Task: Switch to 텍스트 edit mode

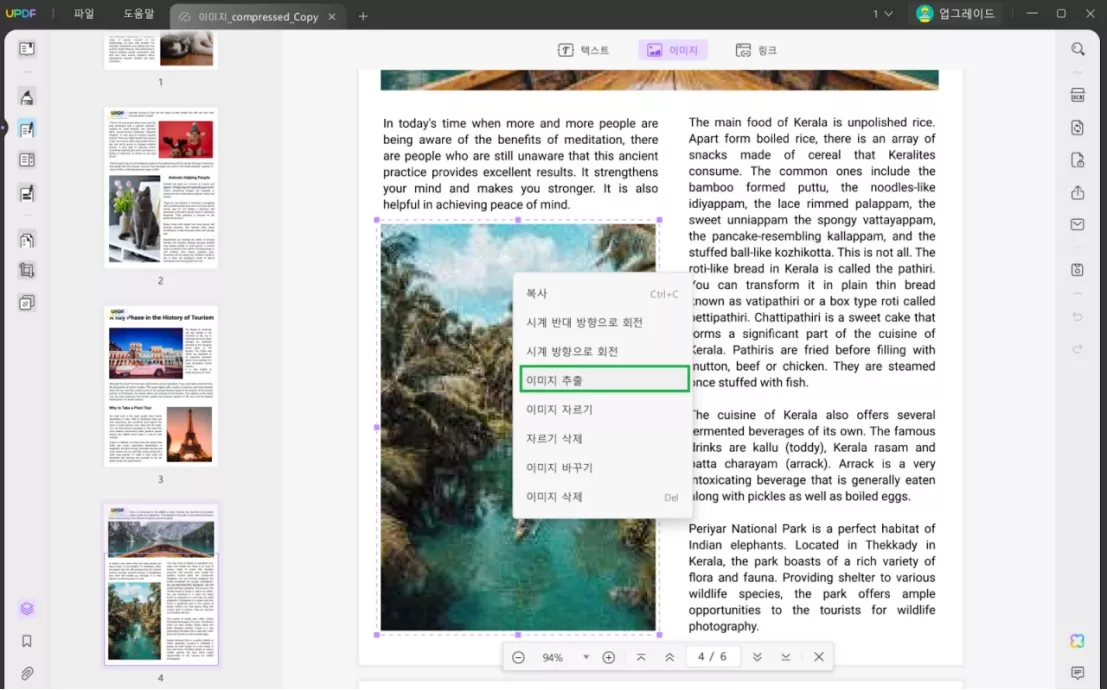Action: 583,50
